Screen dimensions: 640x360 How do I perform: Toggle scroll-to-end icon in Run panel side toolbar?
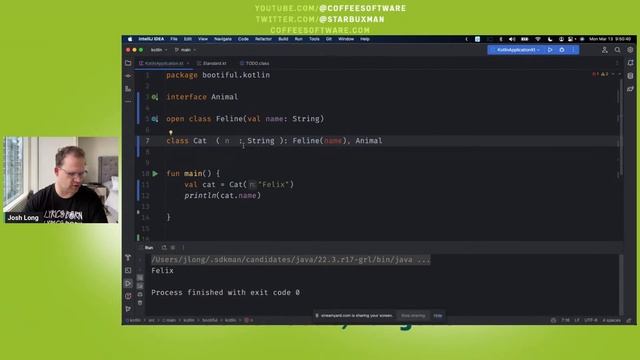(140, 286)
